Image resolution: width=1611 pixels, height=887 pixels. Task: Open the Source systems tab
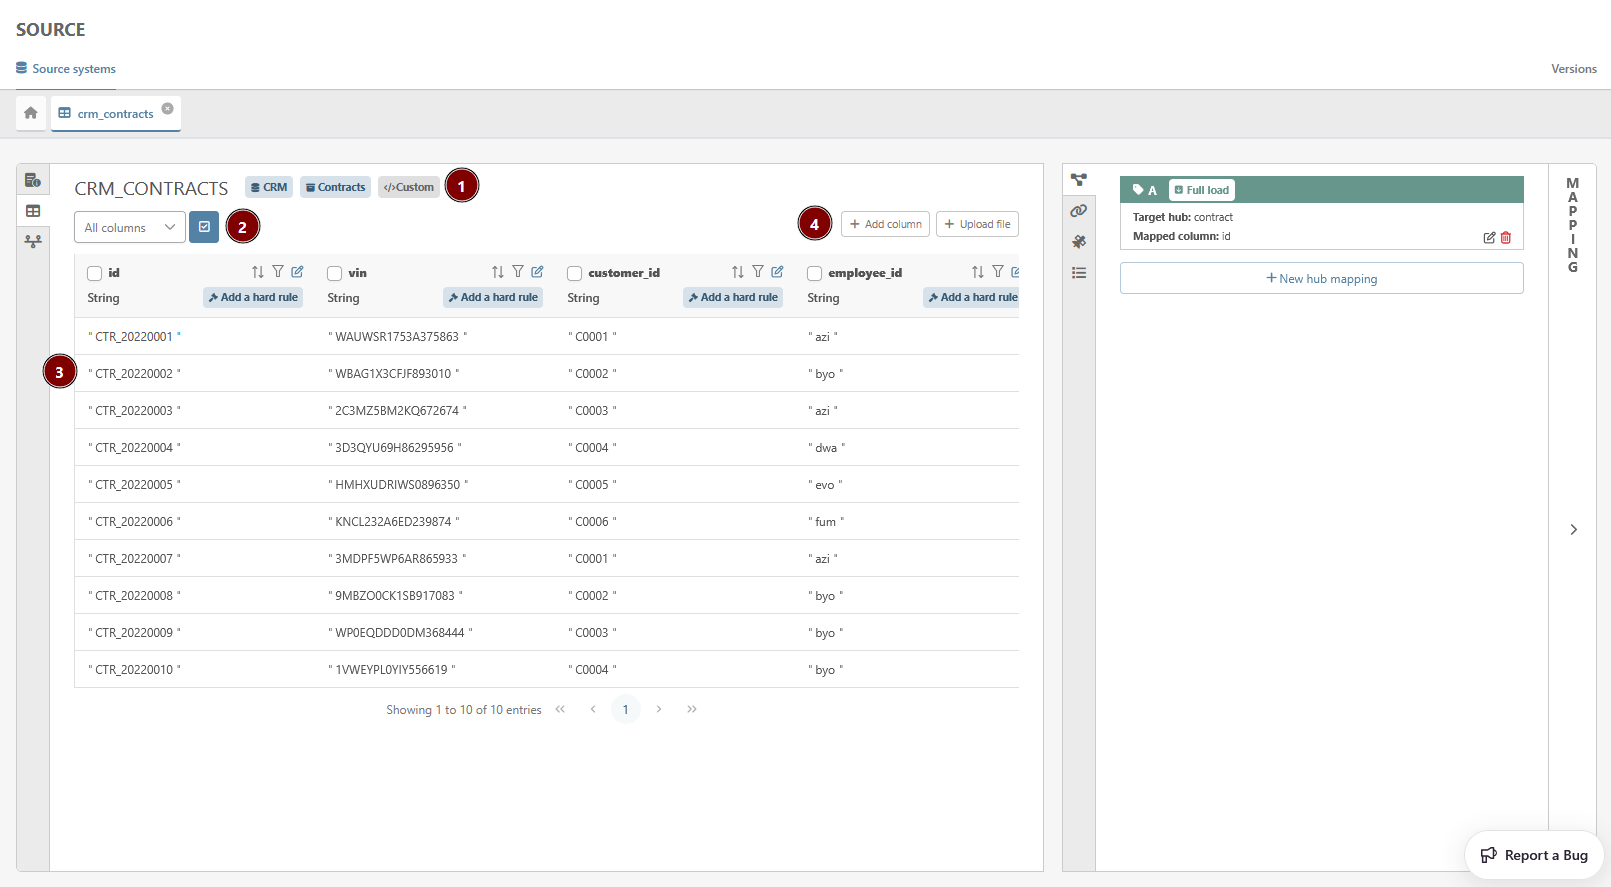(66, 69)
